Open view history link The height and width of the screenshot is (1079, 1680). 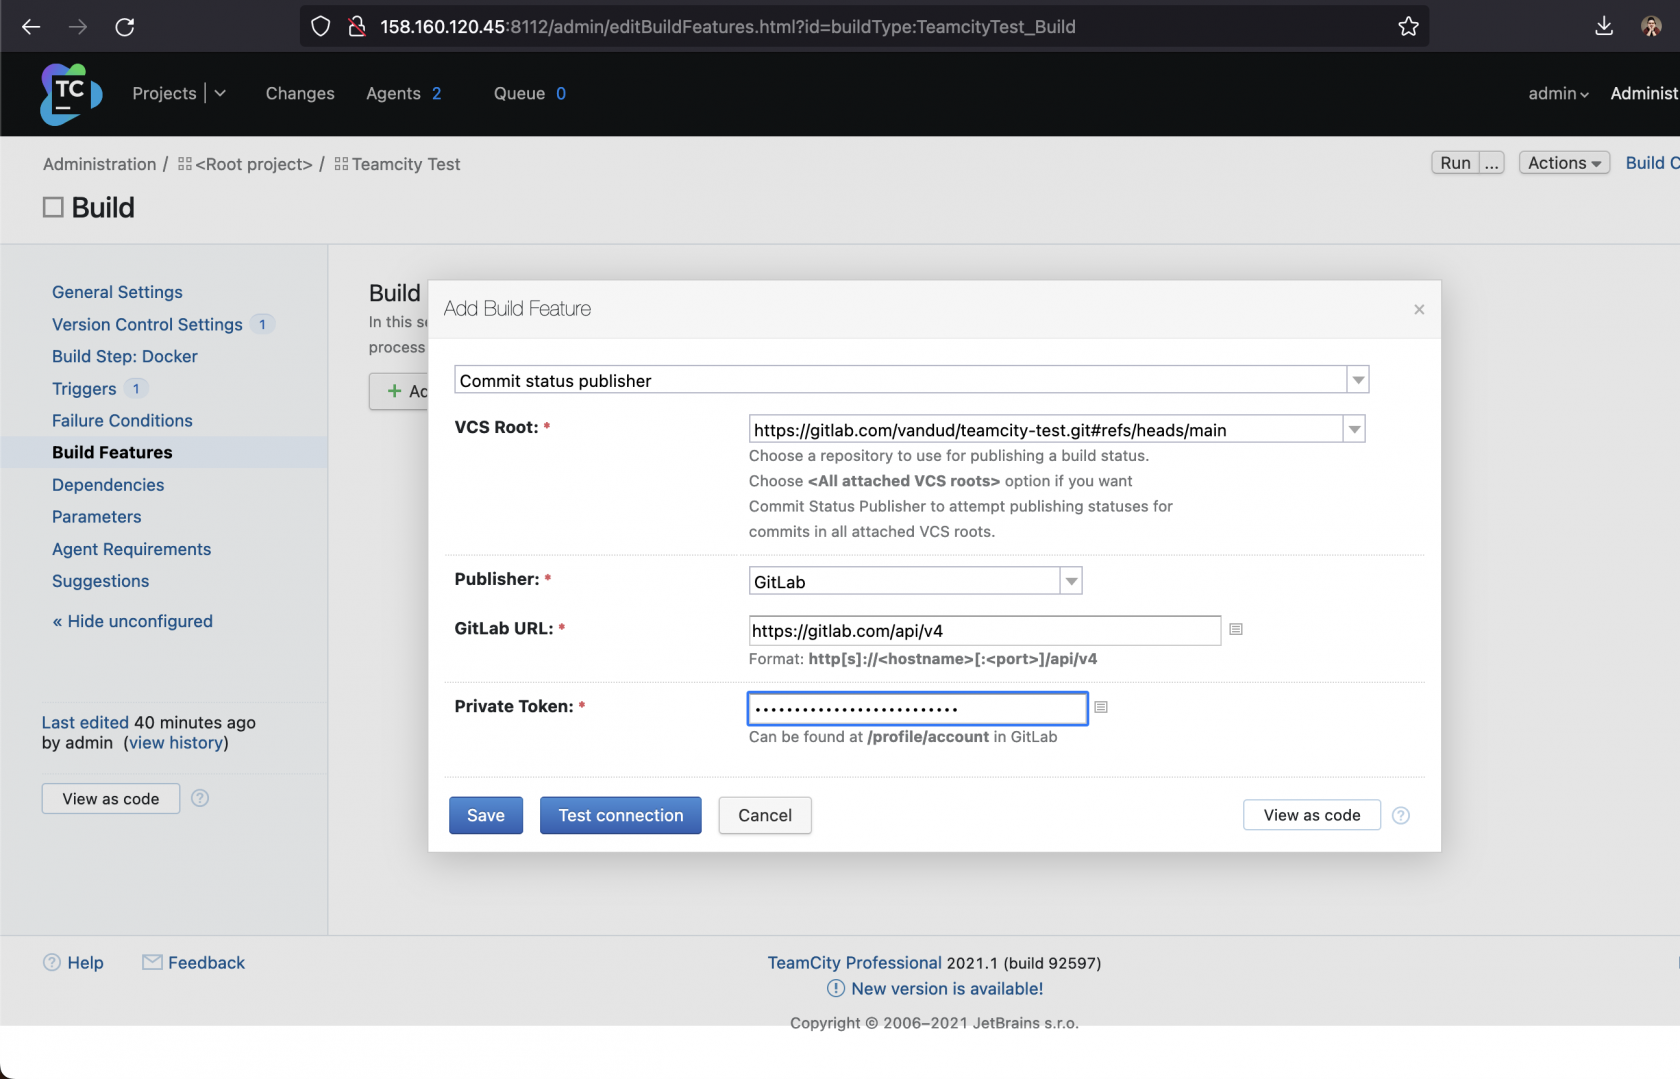point(176,742)
